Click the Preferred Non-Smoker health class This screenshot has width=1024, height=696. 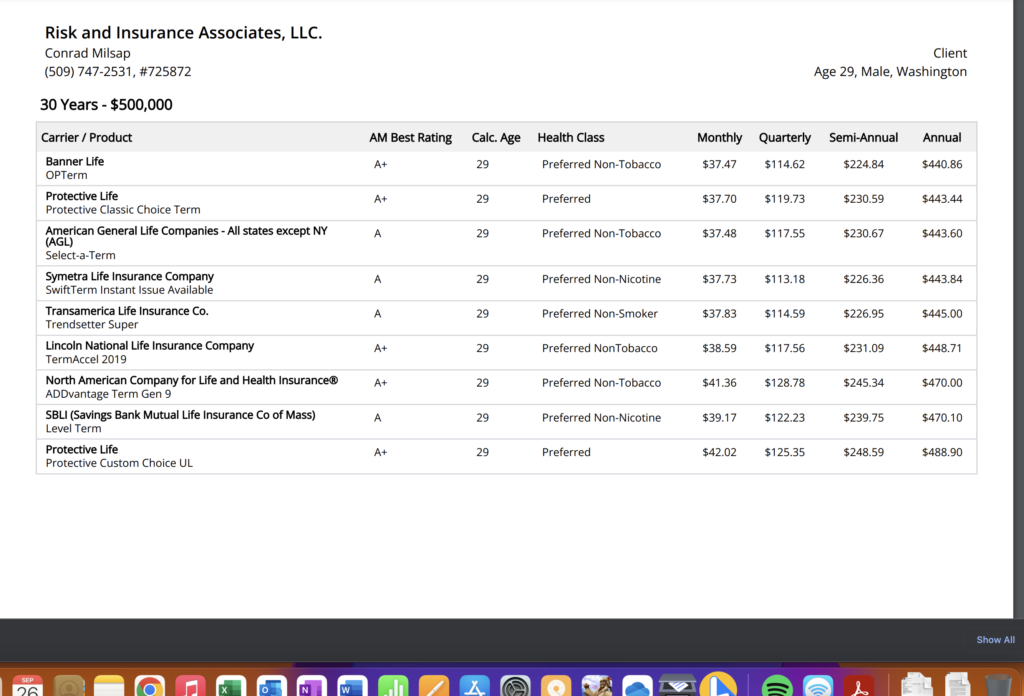tap(600, 314)
